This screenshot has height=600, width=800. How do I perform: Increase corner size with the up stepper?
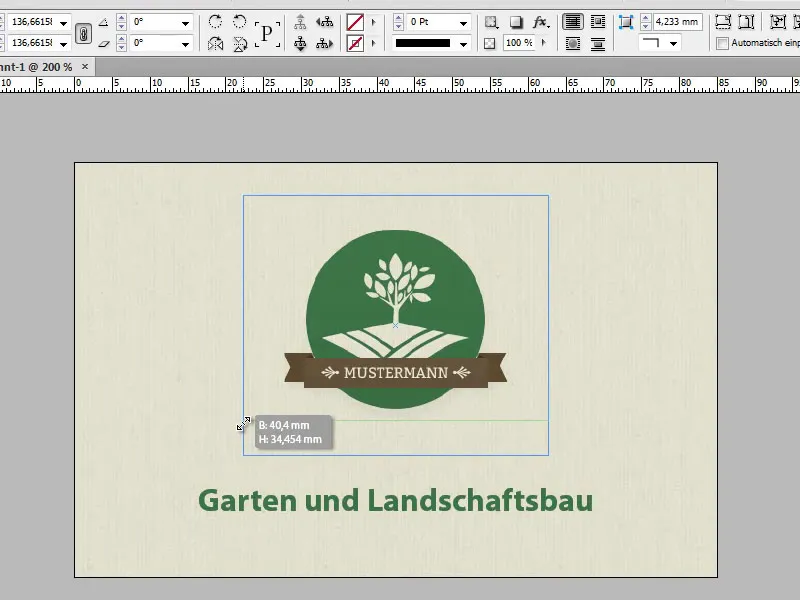[645, 18]
